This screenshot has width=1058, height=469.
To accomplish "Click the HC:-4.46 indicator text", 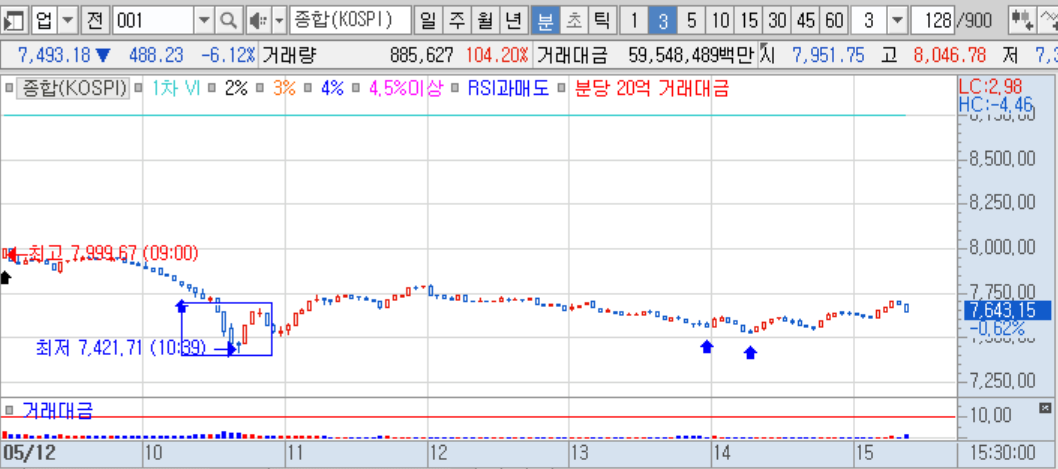I will [x=995, y=103].
